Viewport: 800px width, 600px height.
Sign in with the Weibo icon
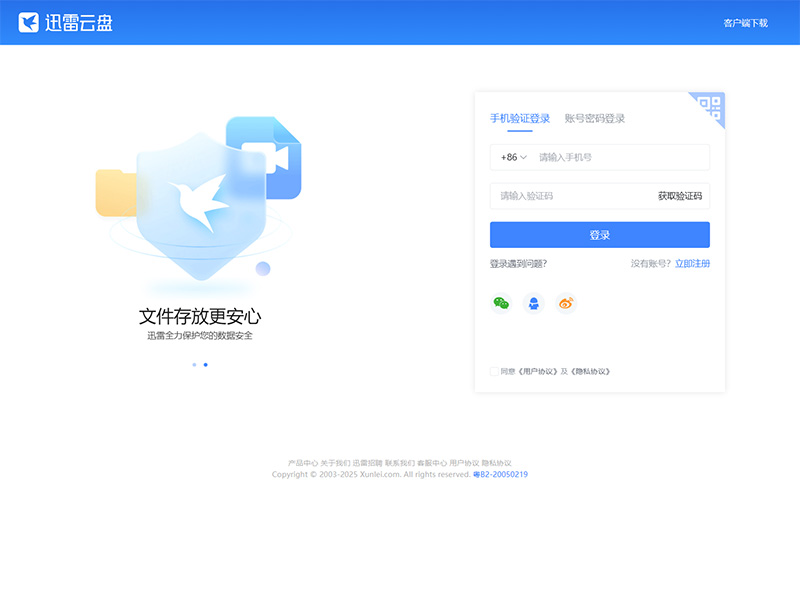565,303
